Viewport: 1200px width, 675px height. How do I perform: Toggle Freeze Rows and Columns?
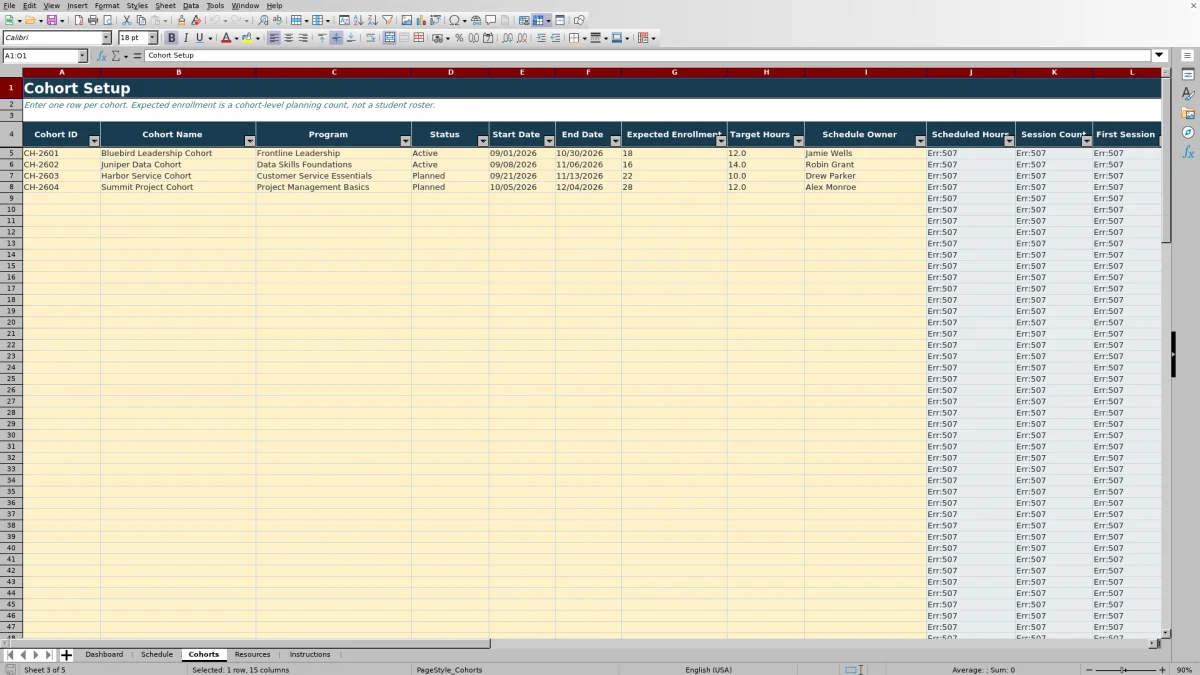tap(538, 20)
